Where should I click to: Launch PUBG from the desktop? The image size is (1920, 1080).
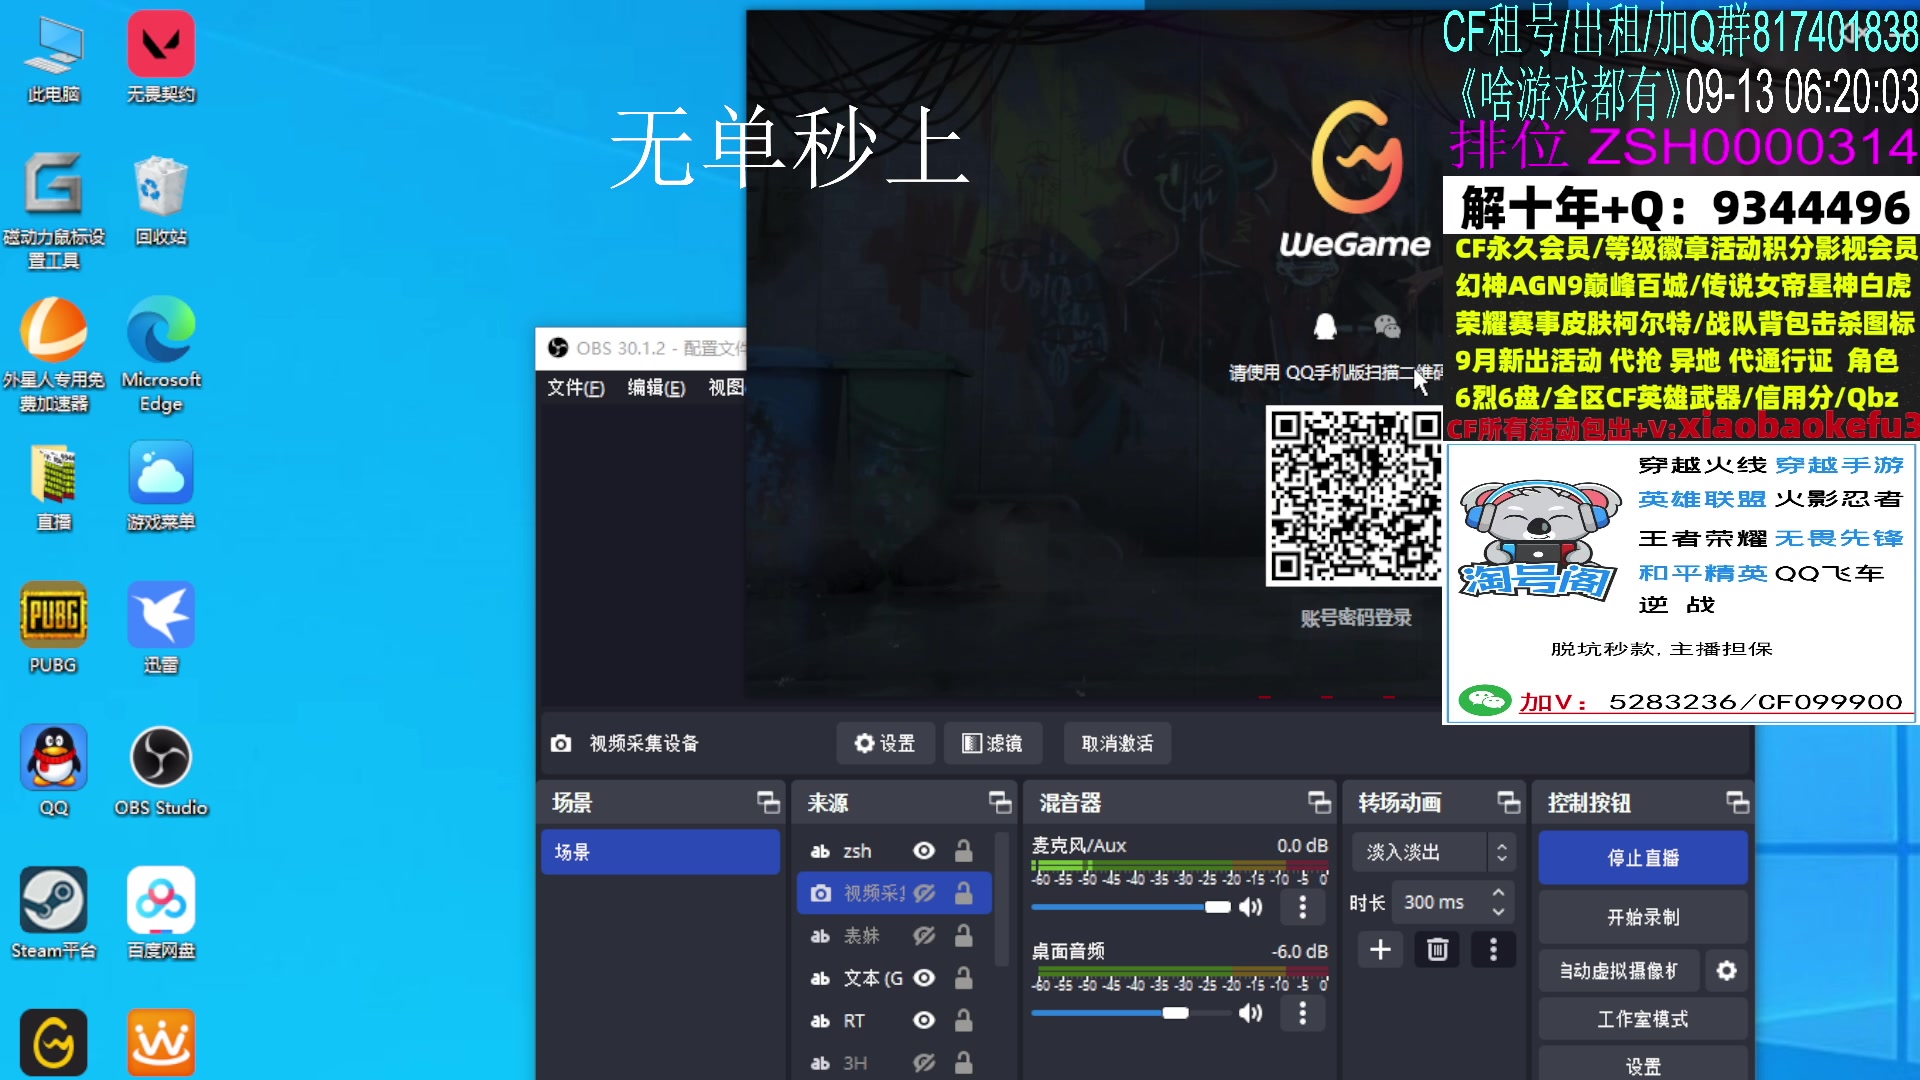54,629
